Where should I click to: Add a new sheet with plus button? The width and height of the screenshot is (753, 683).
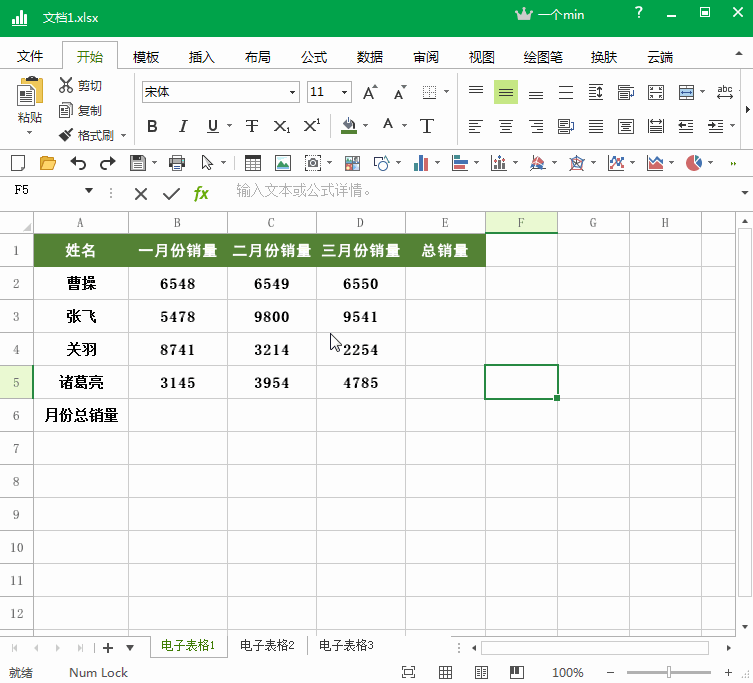pyautogui.click(x=108, y=648)
